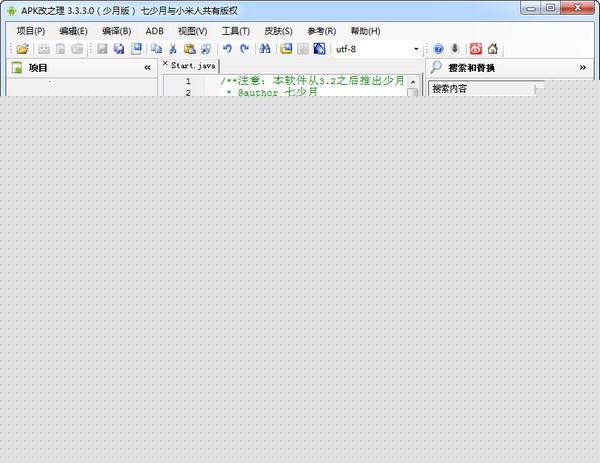
Task: Close the Start.java tab
Action: tap(166, 65)
